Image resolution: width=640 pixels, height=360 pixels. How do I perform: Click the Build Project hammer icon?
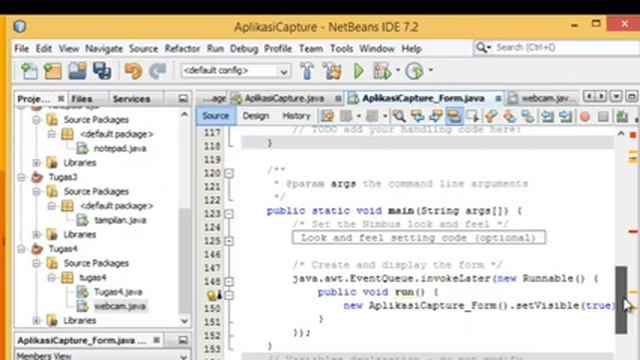307,71
